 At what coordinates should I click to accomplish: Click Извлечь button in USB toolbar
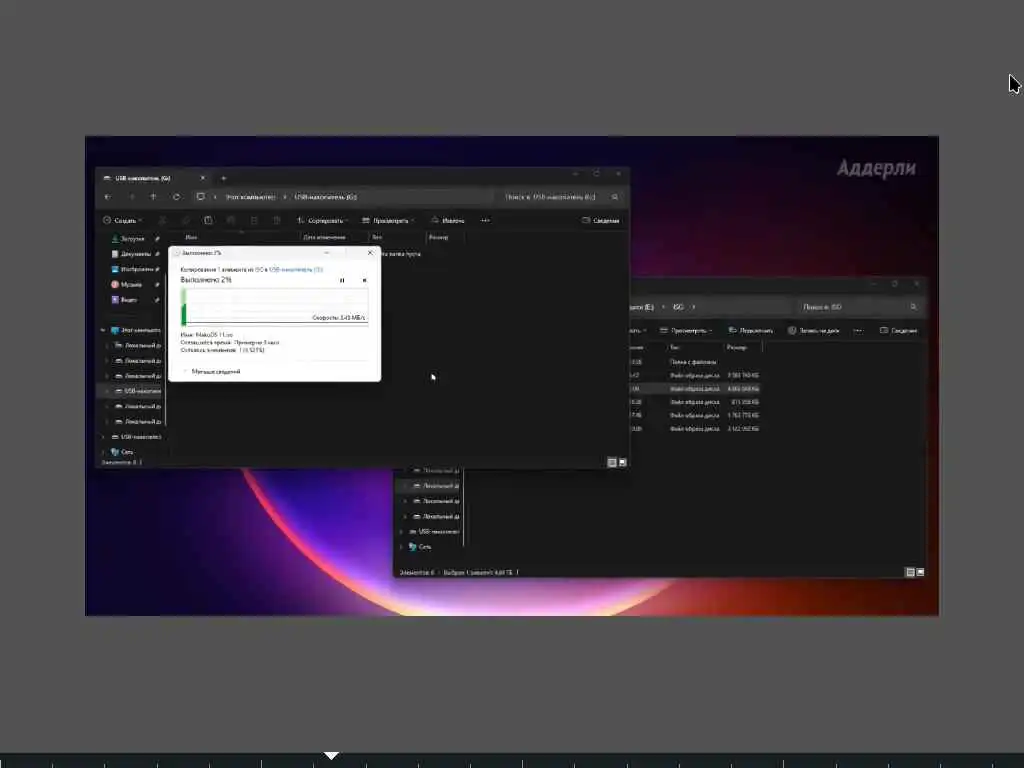click(x=447, y=221)
